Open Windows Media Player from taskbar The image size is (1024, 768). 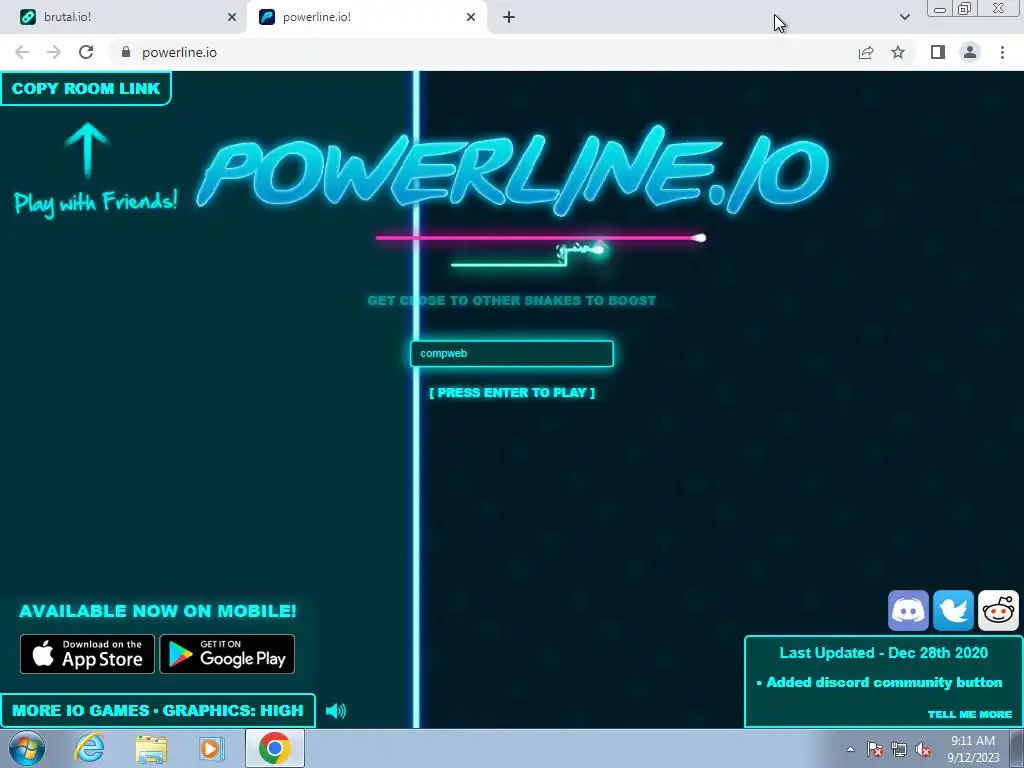click(x=212, y=748)
